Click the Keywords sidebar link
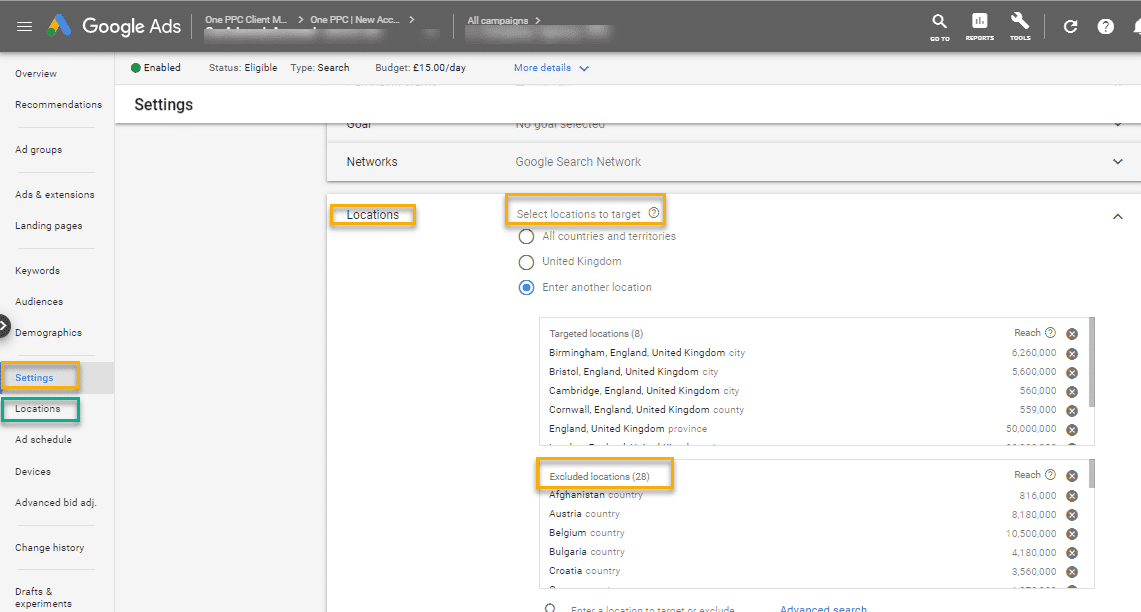Viewport: 1141px width, 612px height. point(37,270)
